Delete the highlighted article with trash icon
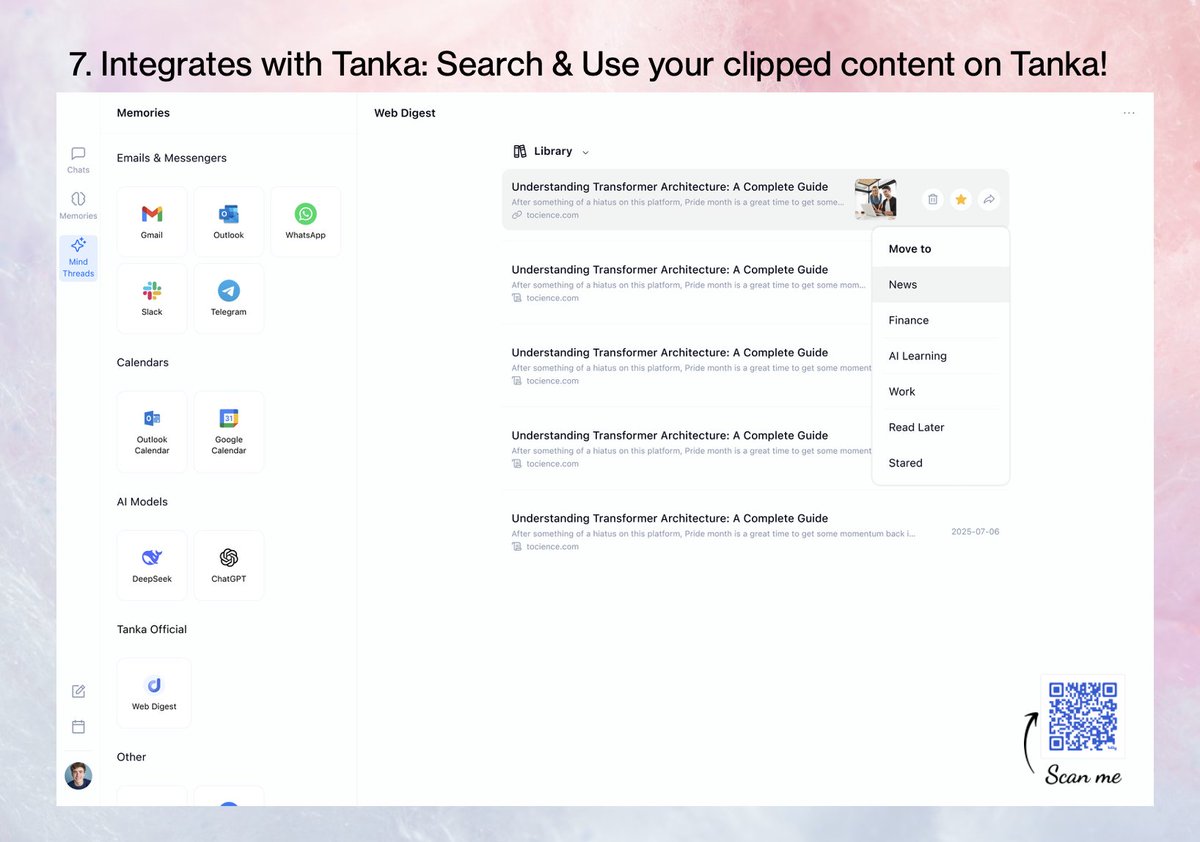The width and height of the screenshot is (1200, 842). click(x=932, y=200)
